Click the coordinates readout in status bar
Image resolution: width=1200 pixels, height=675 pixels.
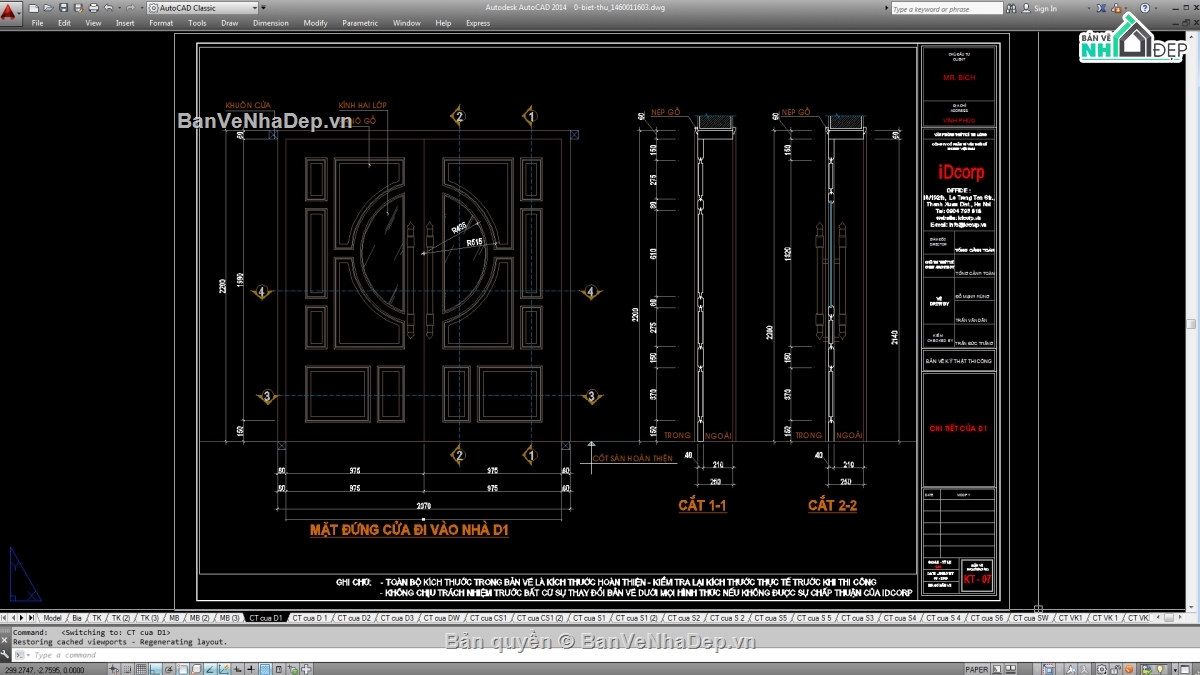44,670
